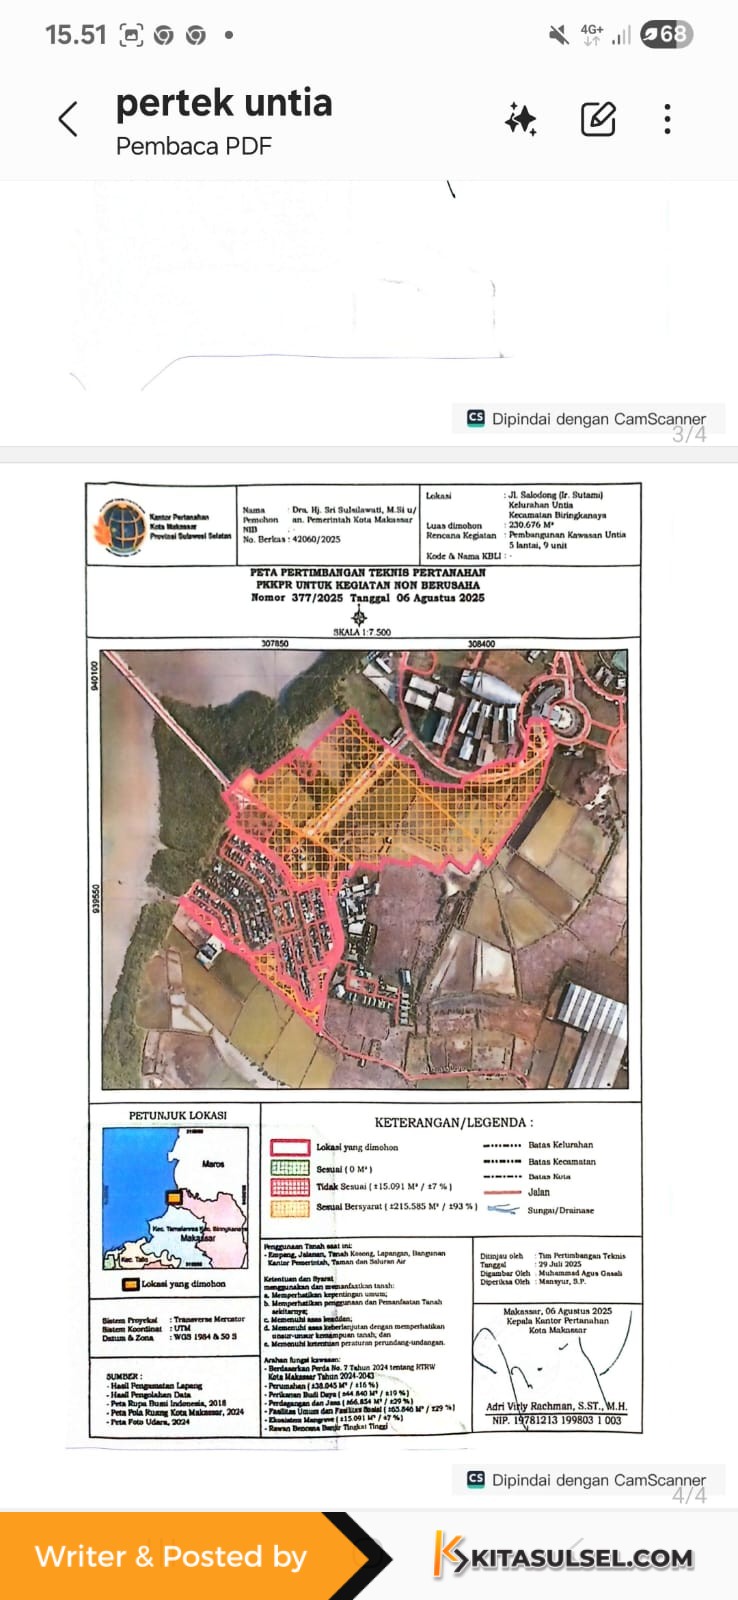
Task: Tap the back arrow in header
Action: tap(68, 120)
